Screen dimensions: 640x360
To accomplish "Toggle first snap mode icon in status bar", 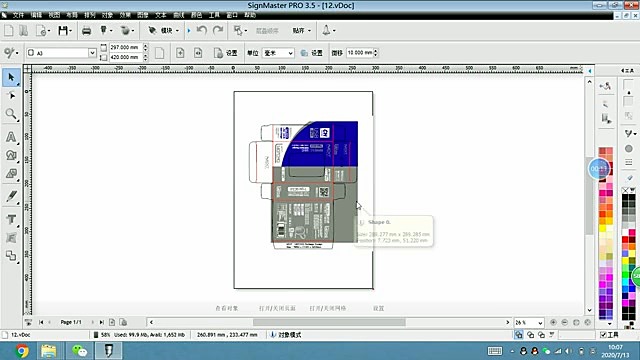I will point(518,335).
